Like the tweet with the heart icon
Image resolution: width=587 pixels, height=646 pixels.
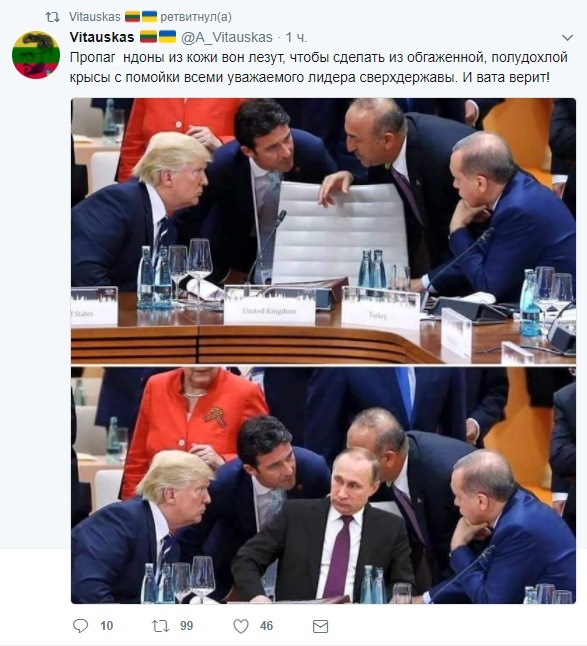click(241, 626)
